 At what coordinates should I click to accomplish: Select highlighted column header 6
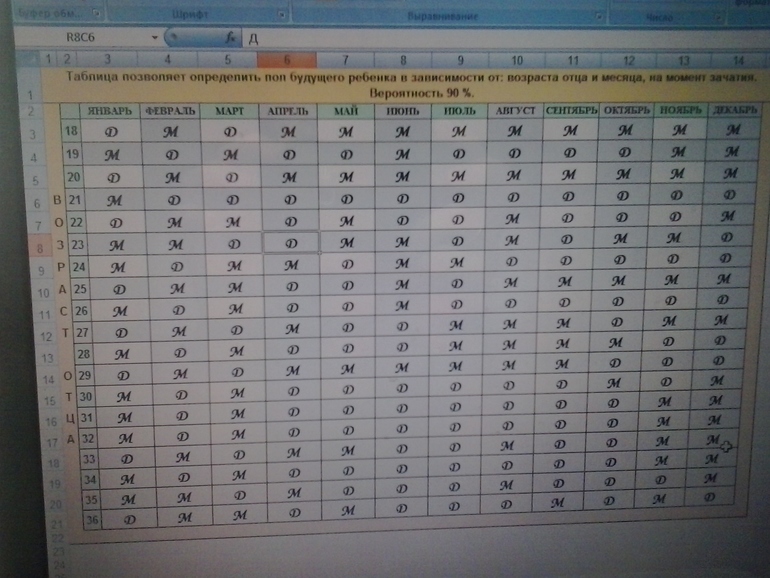(x=288, y=59)
